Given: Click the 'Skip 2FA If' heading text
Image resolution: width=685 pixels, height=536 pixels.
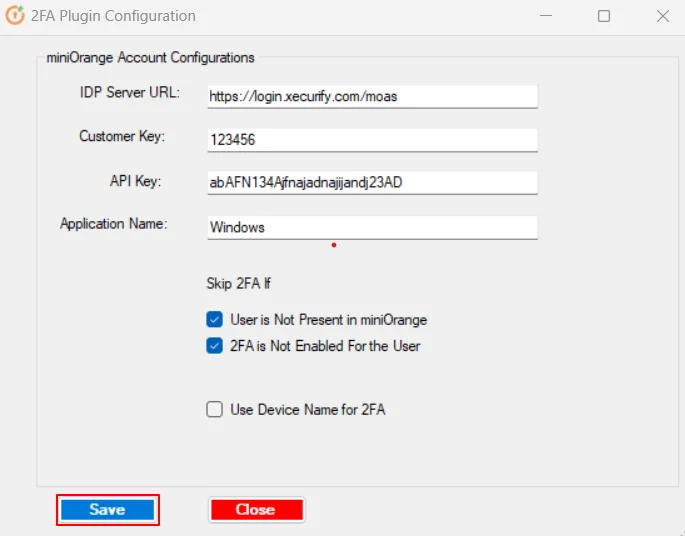Looking at the screenshot, I should point(239,284).
